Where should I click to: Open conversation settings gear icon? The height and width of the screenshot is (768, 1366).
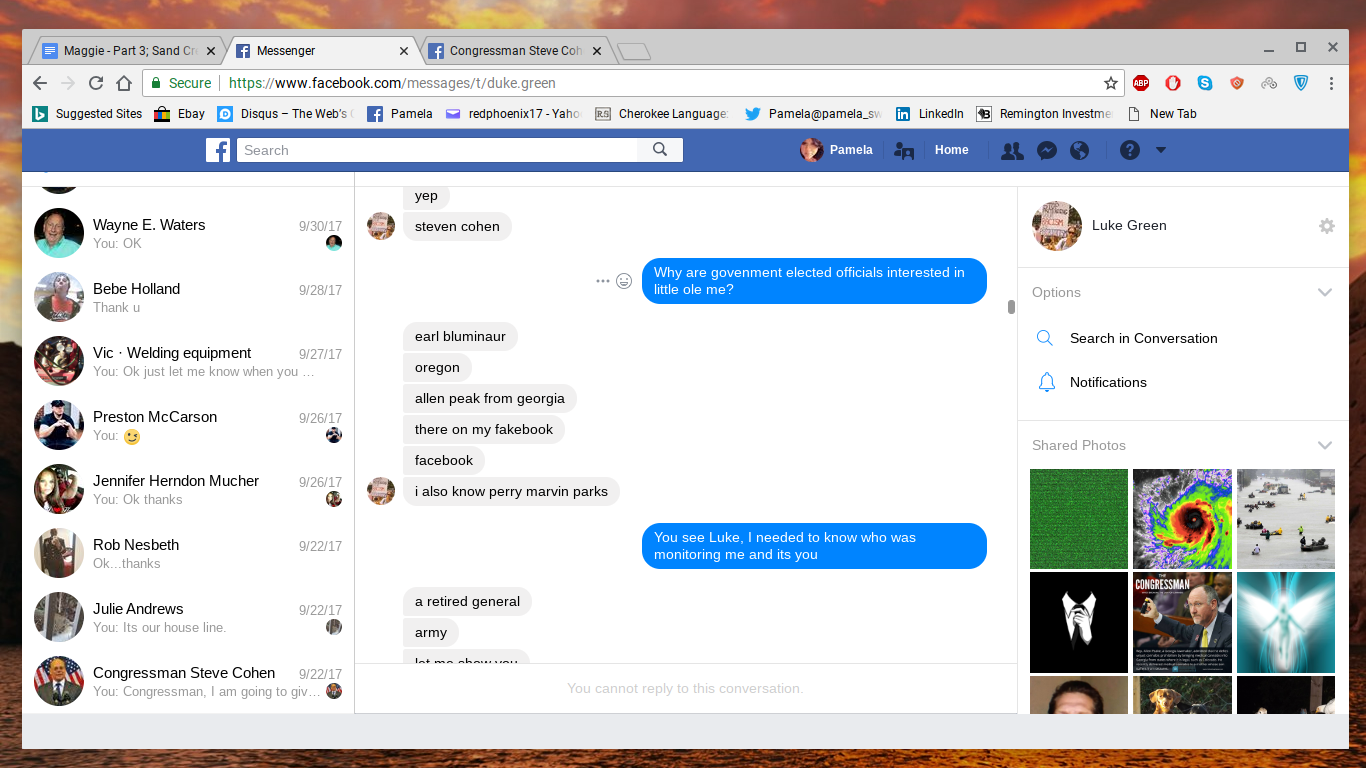tap(1326, 226)
